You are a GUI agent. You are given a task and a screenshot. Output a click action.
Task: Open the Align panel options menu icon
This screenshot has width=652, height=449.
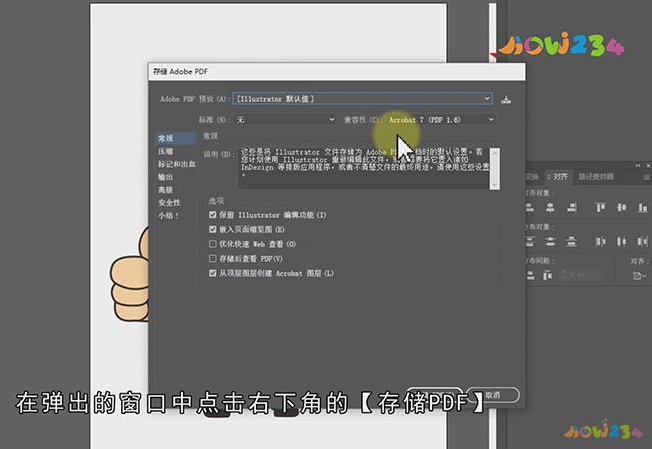[647, 177]
